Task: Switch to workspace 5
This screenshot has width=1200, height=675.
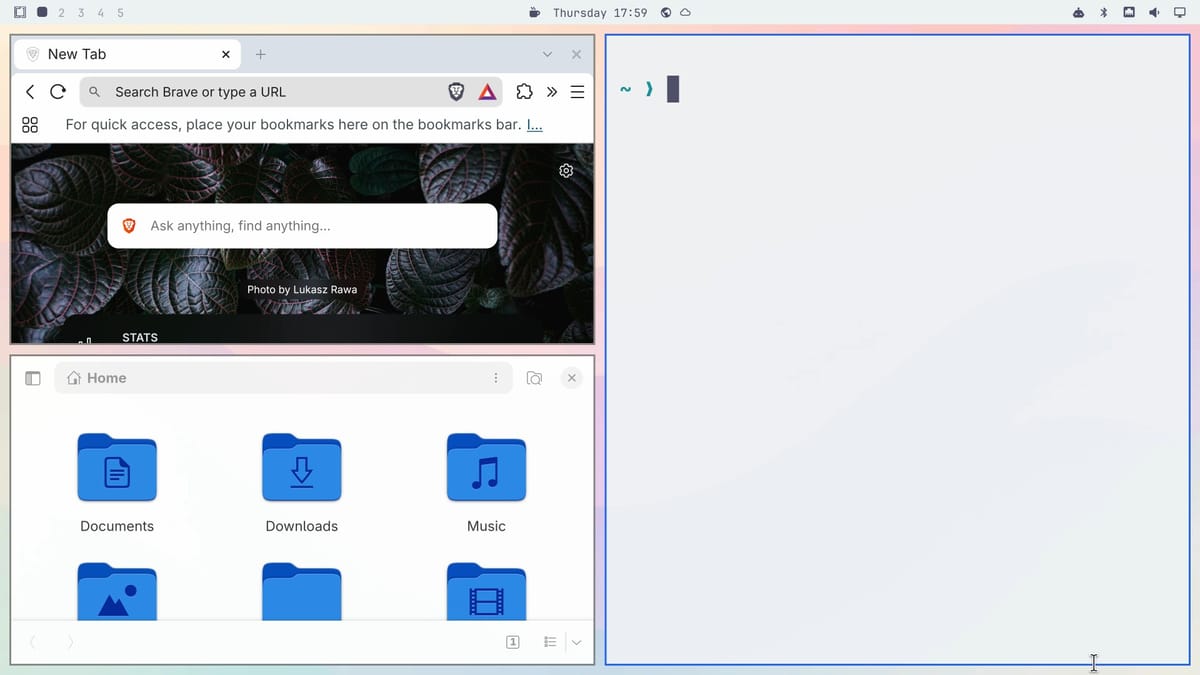Action: pyautogui.click(x=121, y=13)
